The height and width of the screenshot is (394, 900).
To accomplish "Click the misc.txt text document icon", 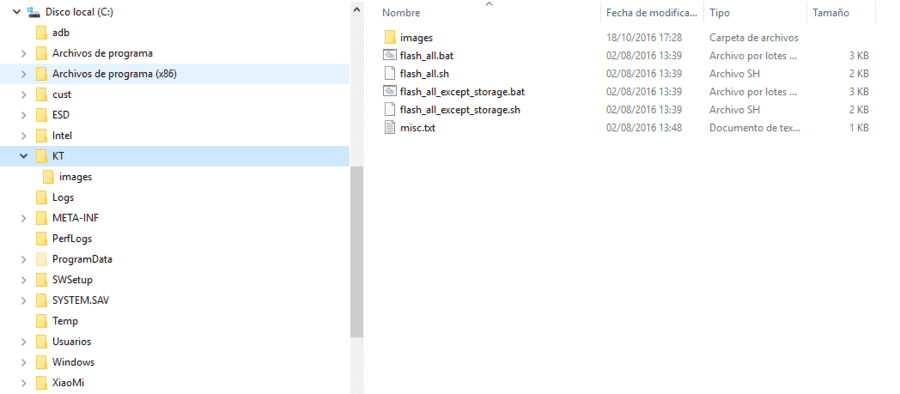I will pos(390,128).
